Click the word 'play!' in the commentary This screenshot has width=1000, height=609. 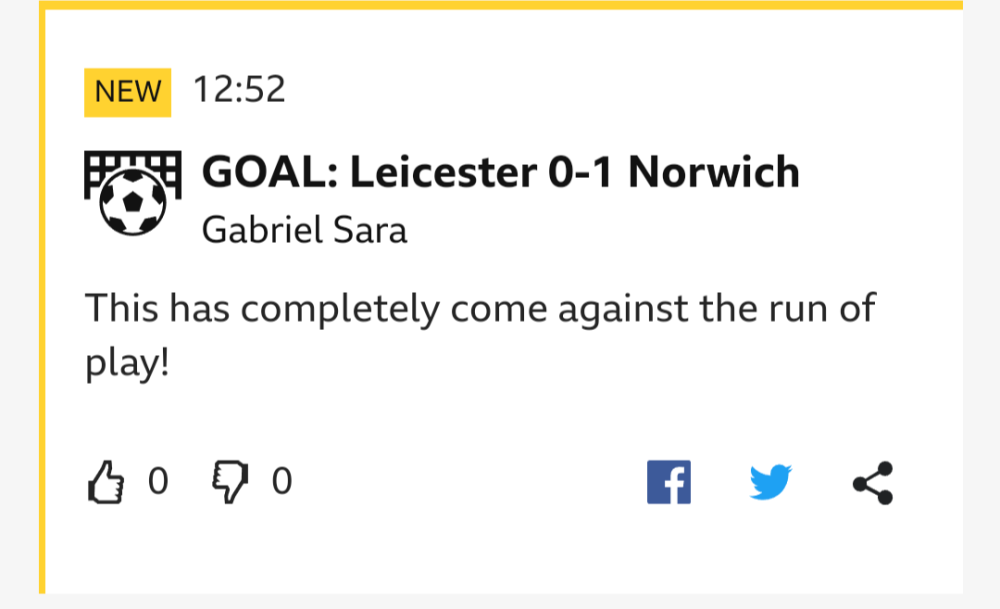point(126,364)
